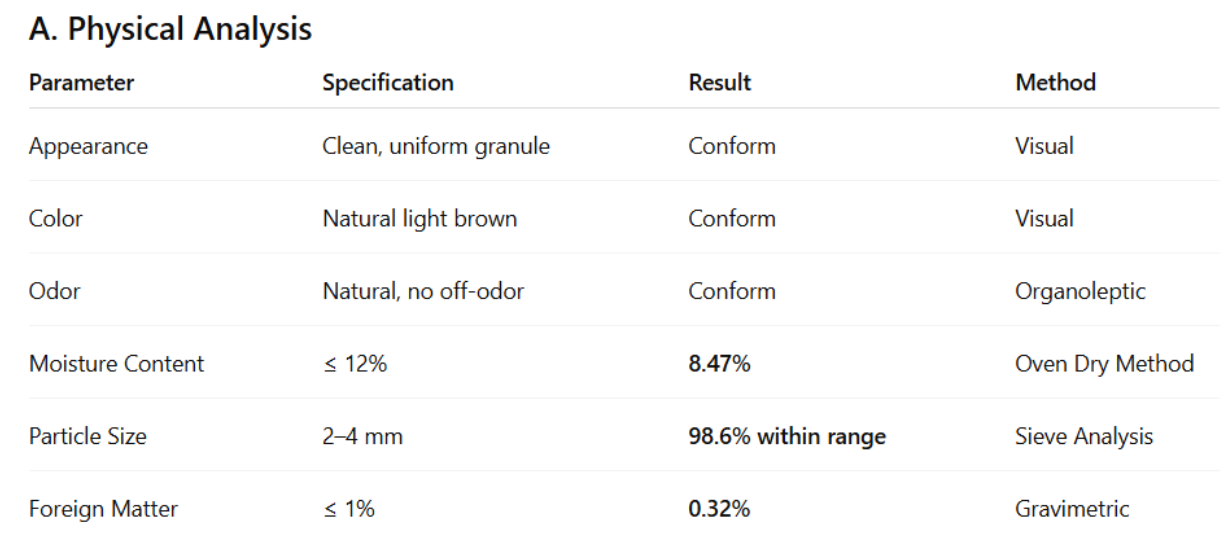This screenshot has width=1230, height=550.
Task: Click the Parameter column header
Action: [81, 82]
